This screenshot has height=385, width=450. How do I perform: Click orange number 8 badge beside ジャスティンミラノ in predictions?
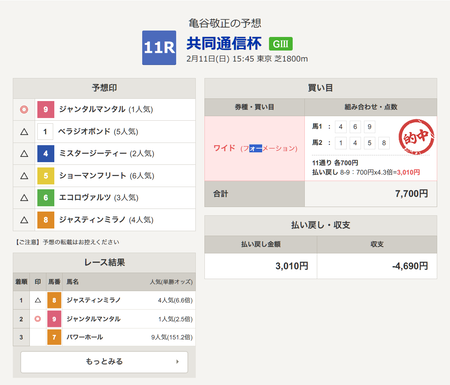click(x=46, y=220)
